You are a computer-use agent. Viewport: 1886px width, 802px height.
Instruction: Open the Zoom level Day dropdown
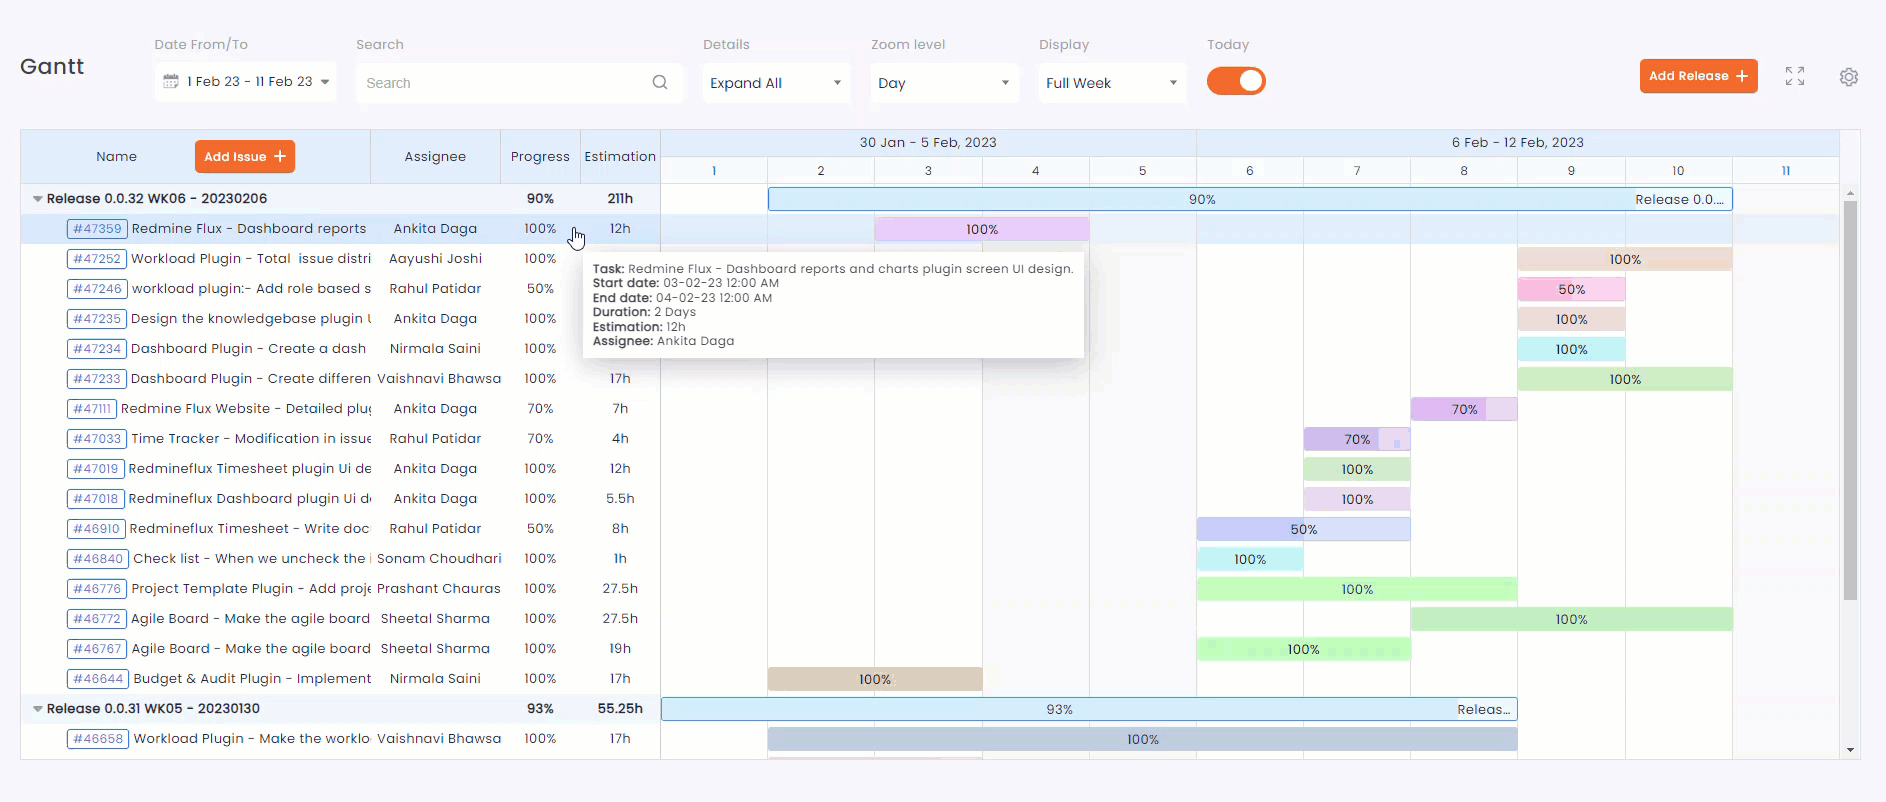pos(943,83)
